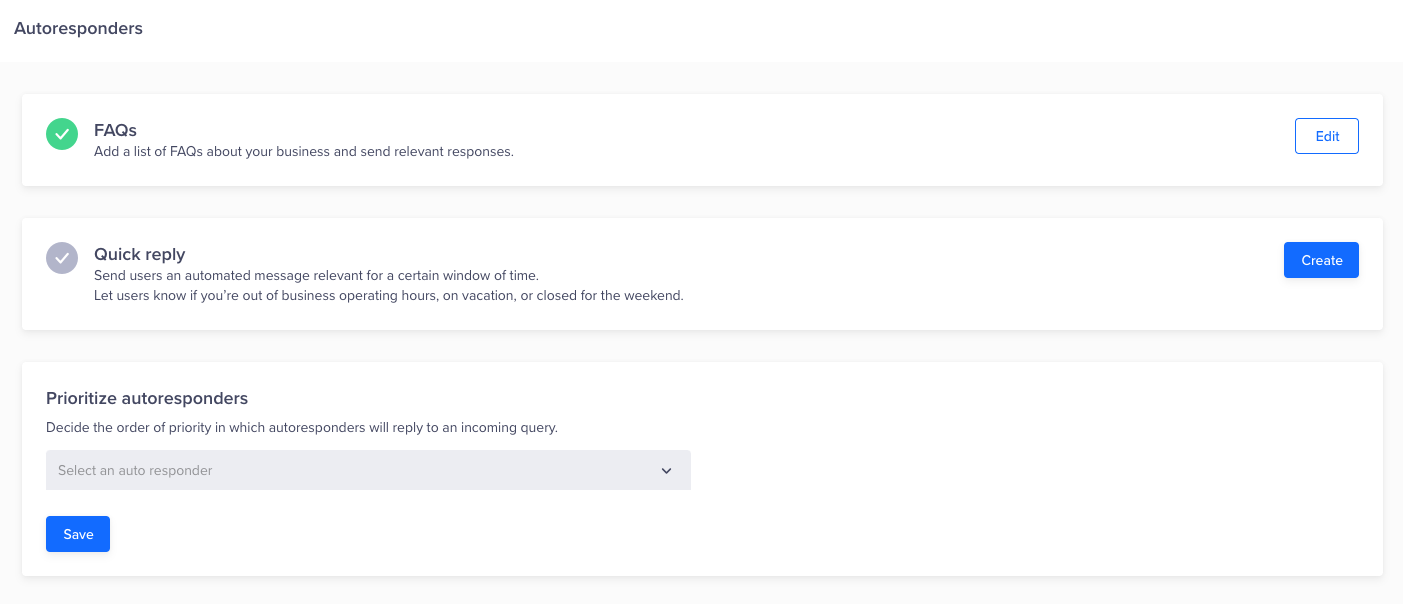The width and height of the screenshot is (1403, 604).
Task: Open the Select an auto responder dropdown
Action: [x=368, y=470]
